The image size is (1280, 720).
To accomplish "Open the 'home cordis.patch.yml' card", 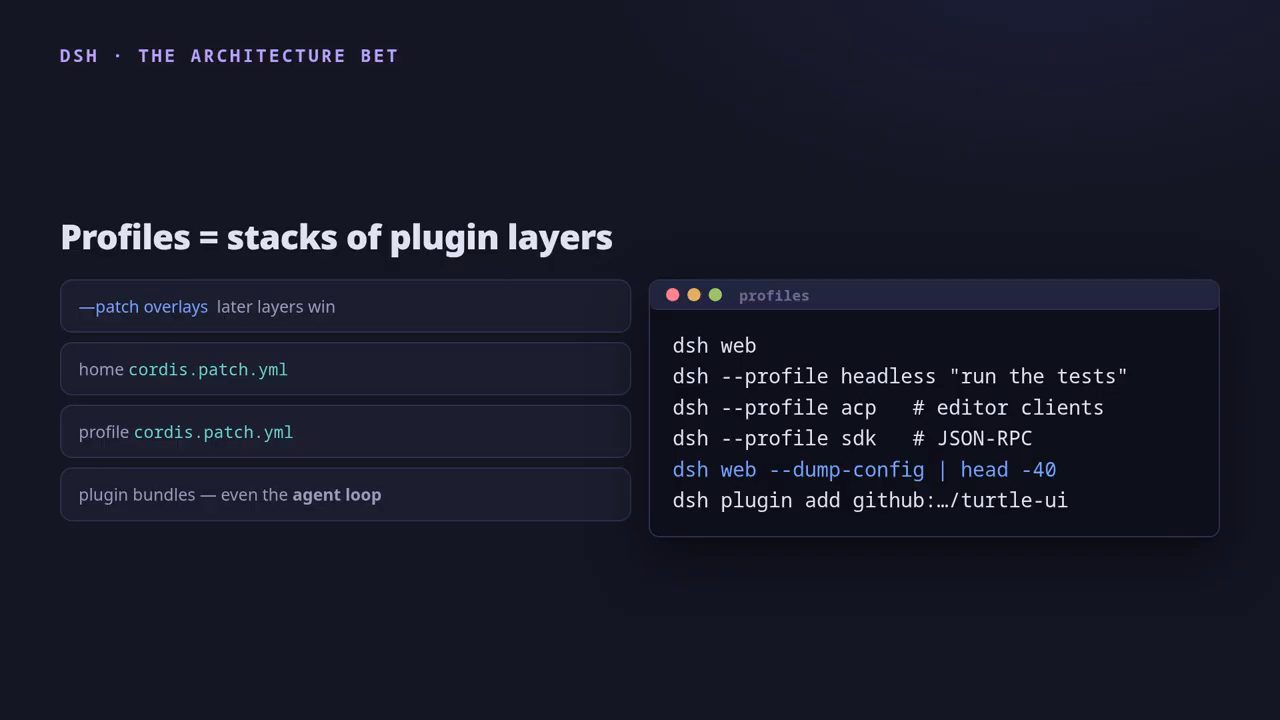I will click(345, 369).
